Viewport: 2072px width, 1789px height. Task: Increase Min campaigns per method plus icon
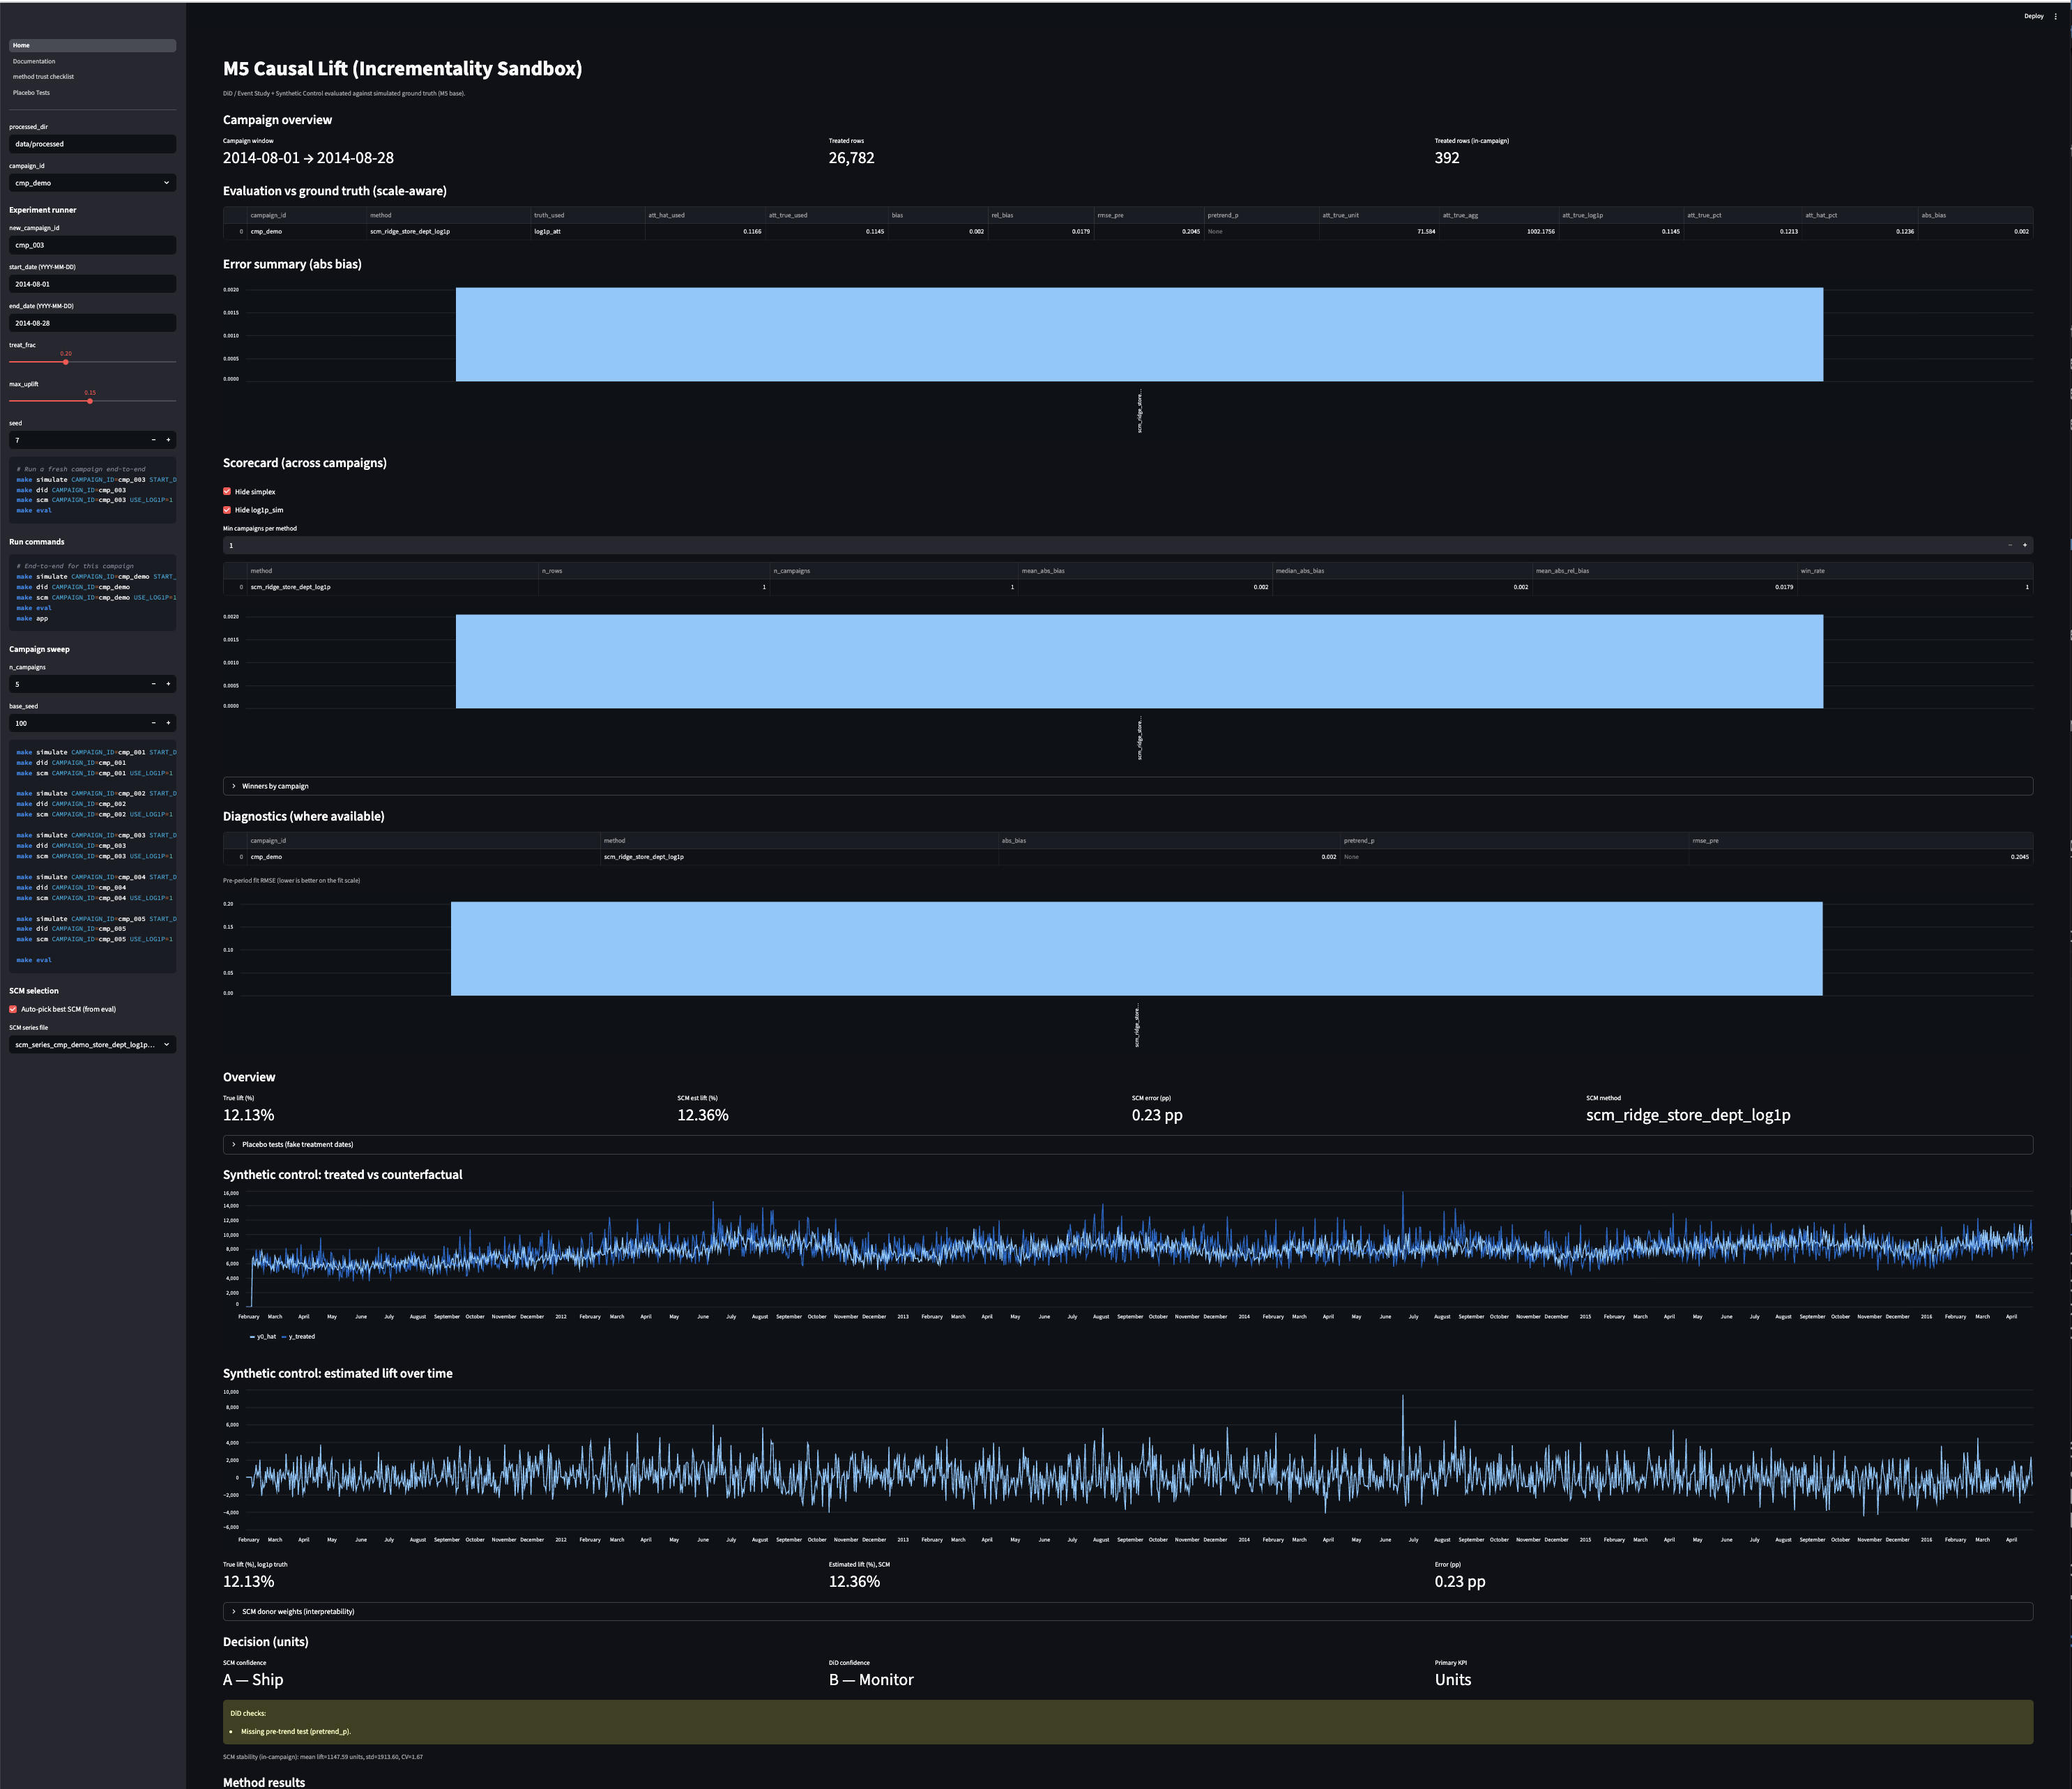(x=2025, y=546)
